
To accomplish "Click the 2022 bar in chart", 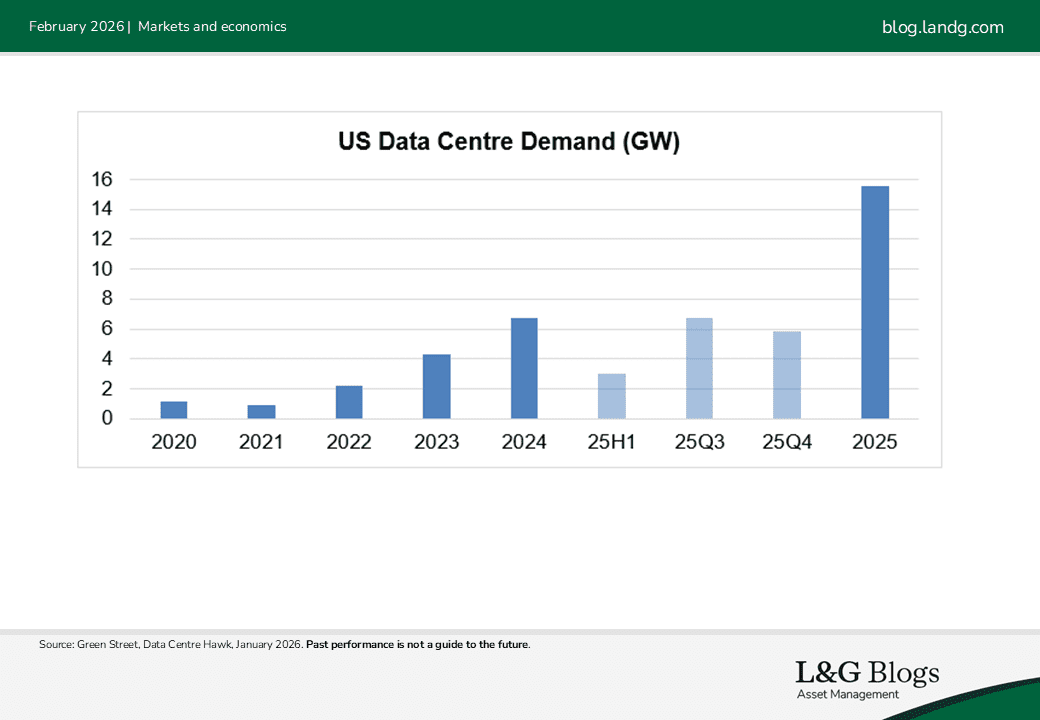I will pos(349,402).
